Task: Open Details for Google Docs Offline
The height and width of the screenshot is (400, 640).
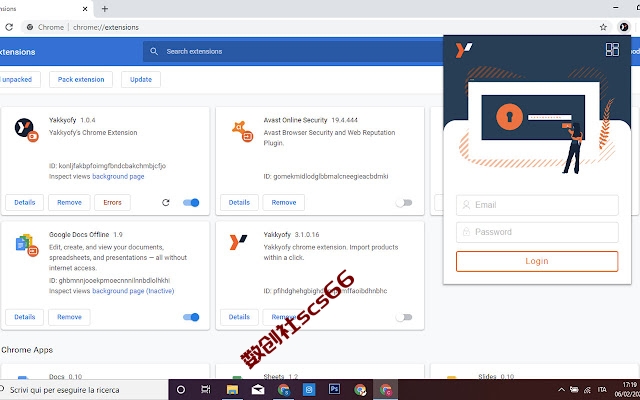Action: [24, 317]
